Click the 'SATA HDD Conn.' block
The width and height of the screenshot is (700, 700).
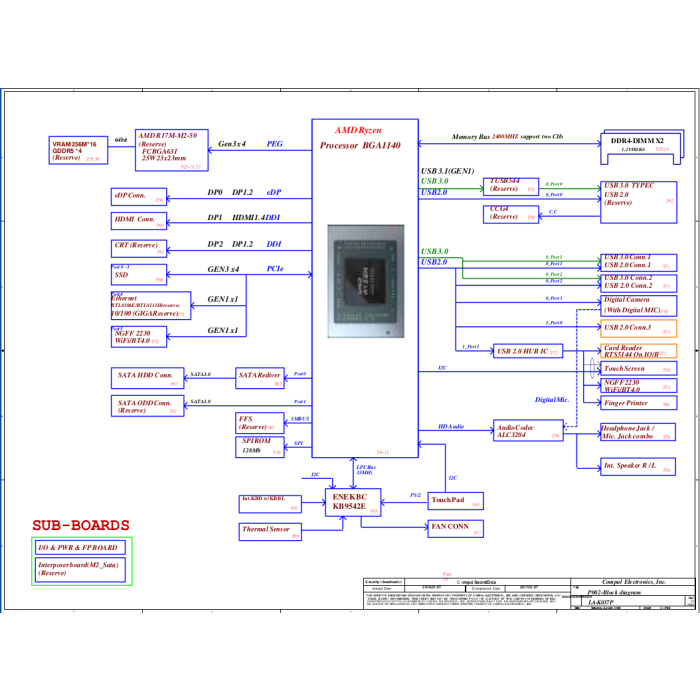tap(147, 378)
